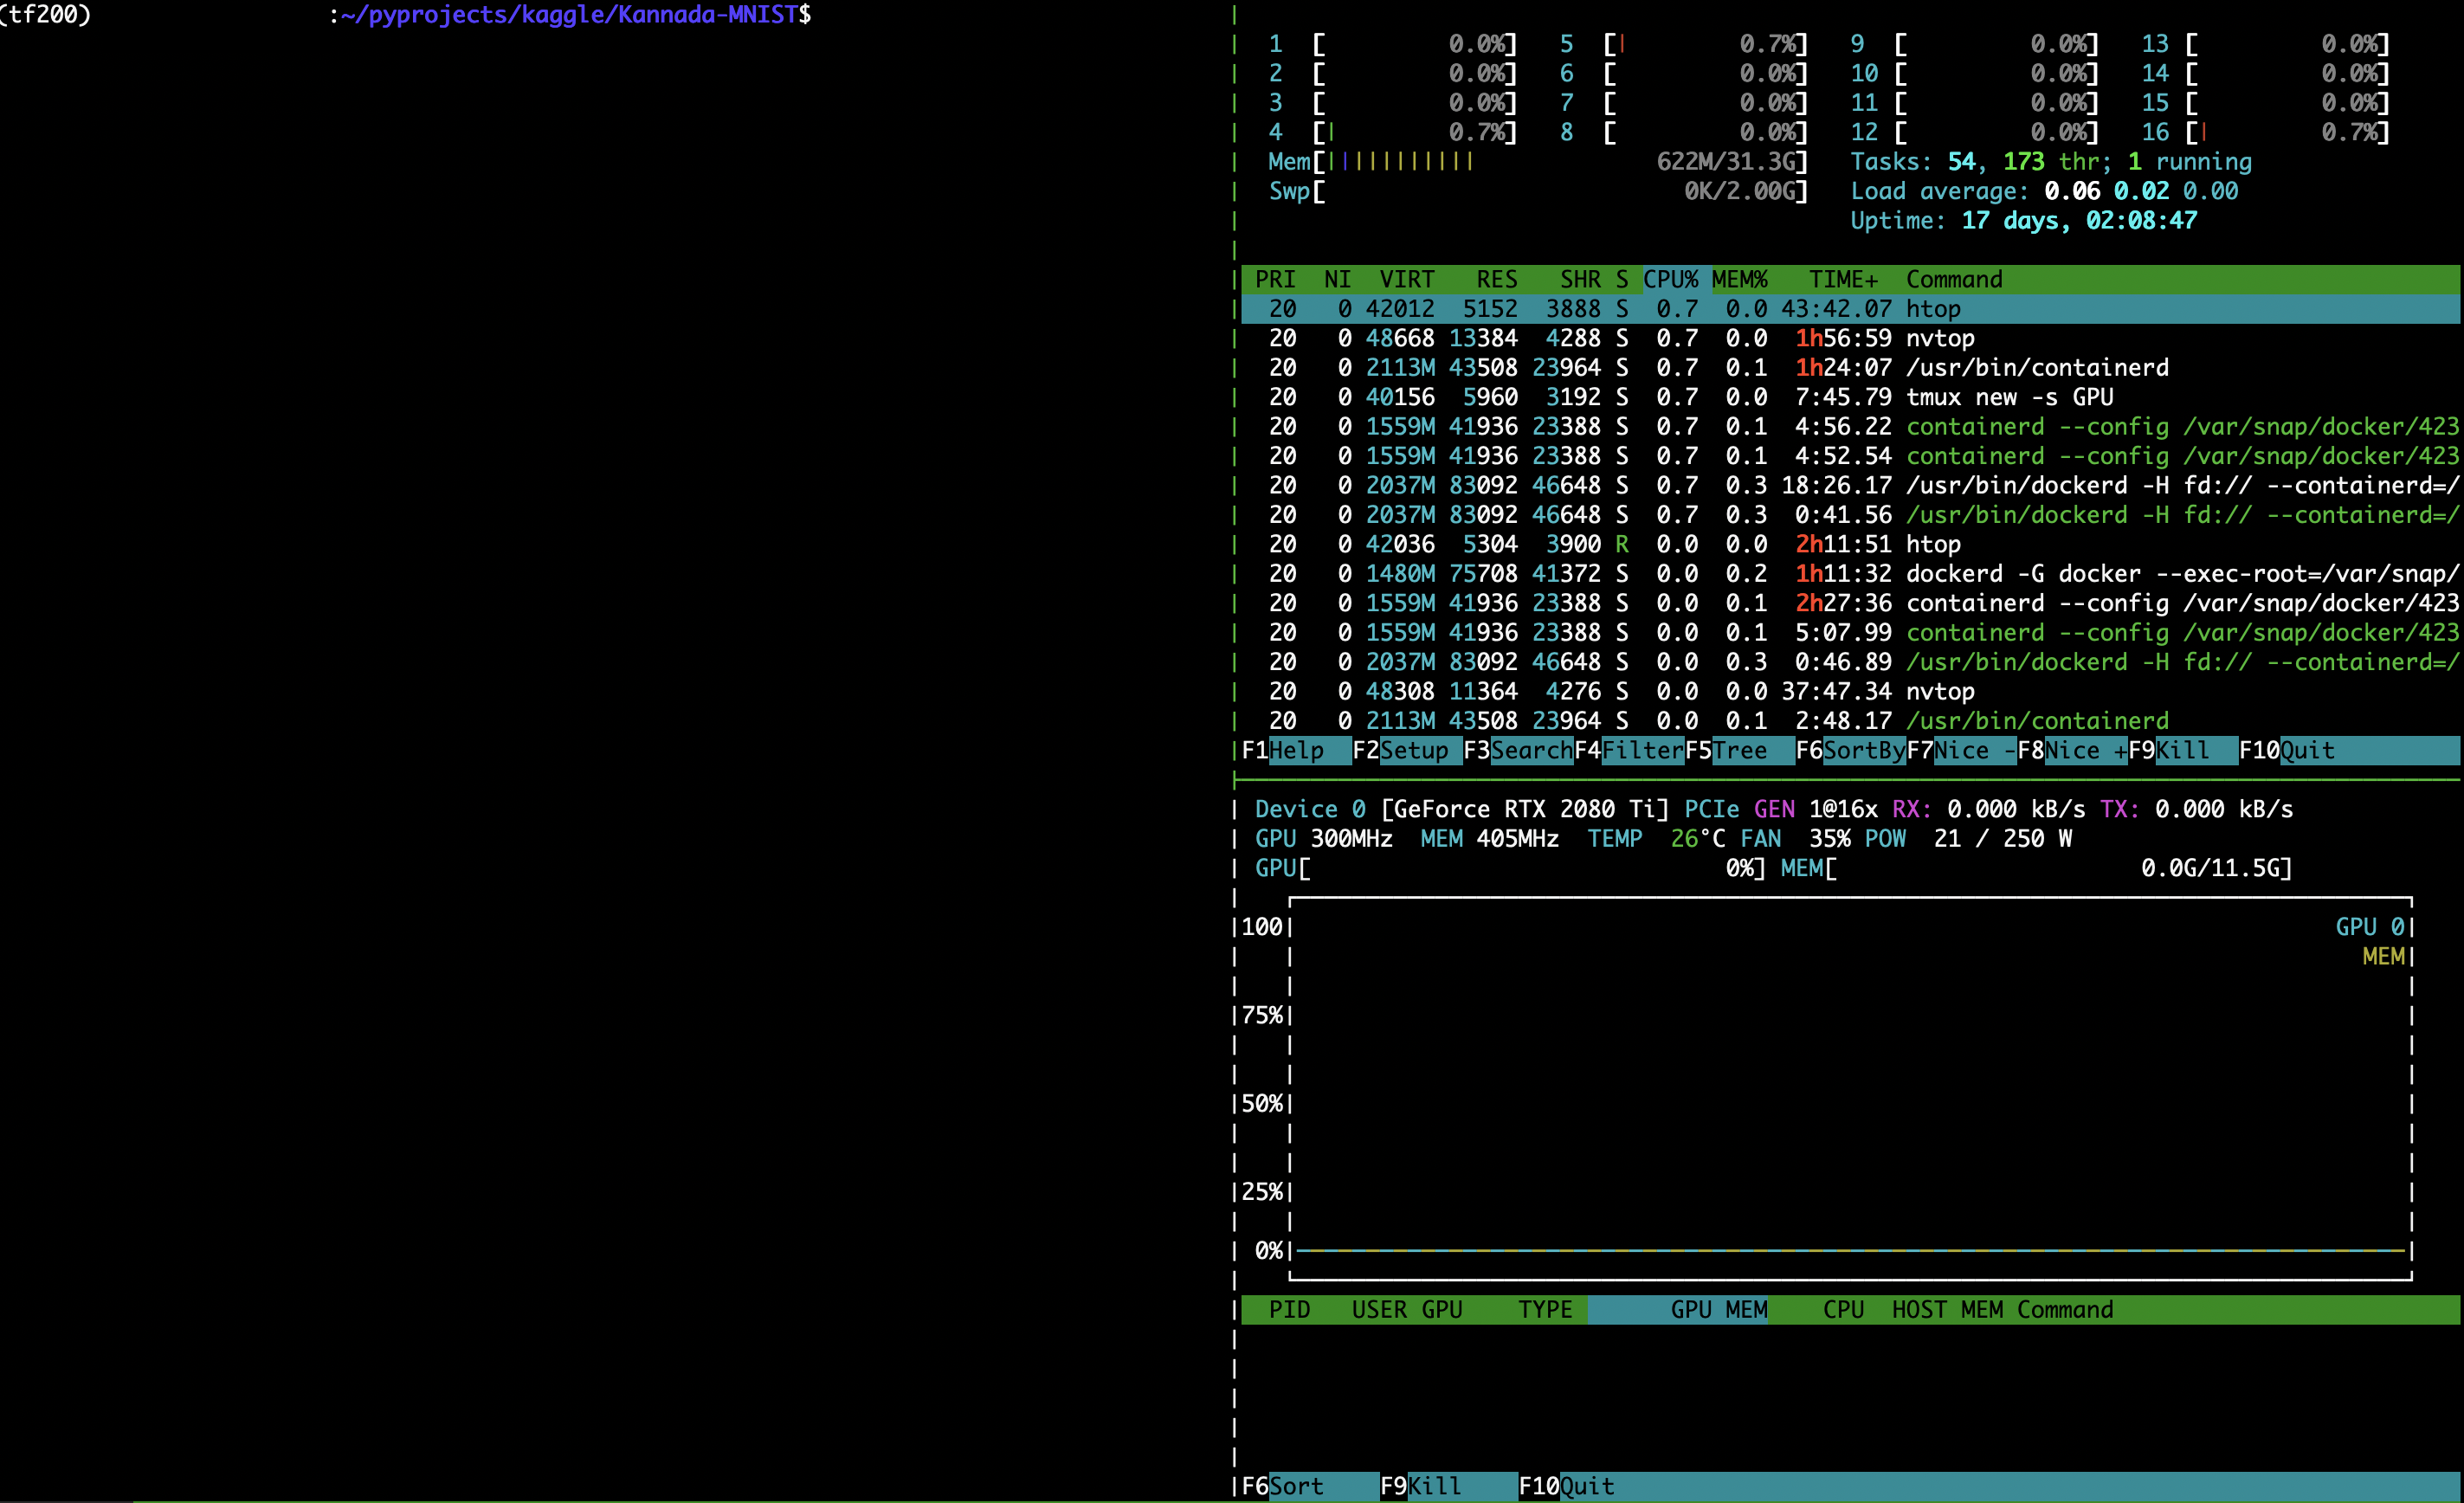Click the (tf200) environment label

pos(45,15)
